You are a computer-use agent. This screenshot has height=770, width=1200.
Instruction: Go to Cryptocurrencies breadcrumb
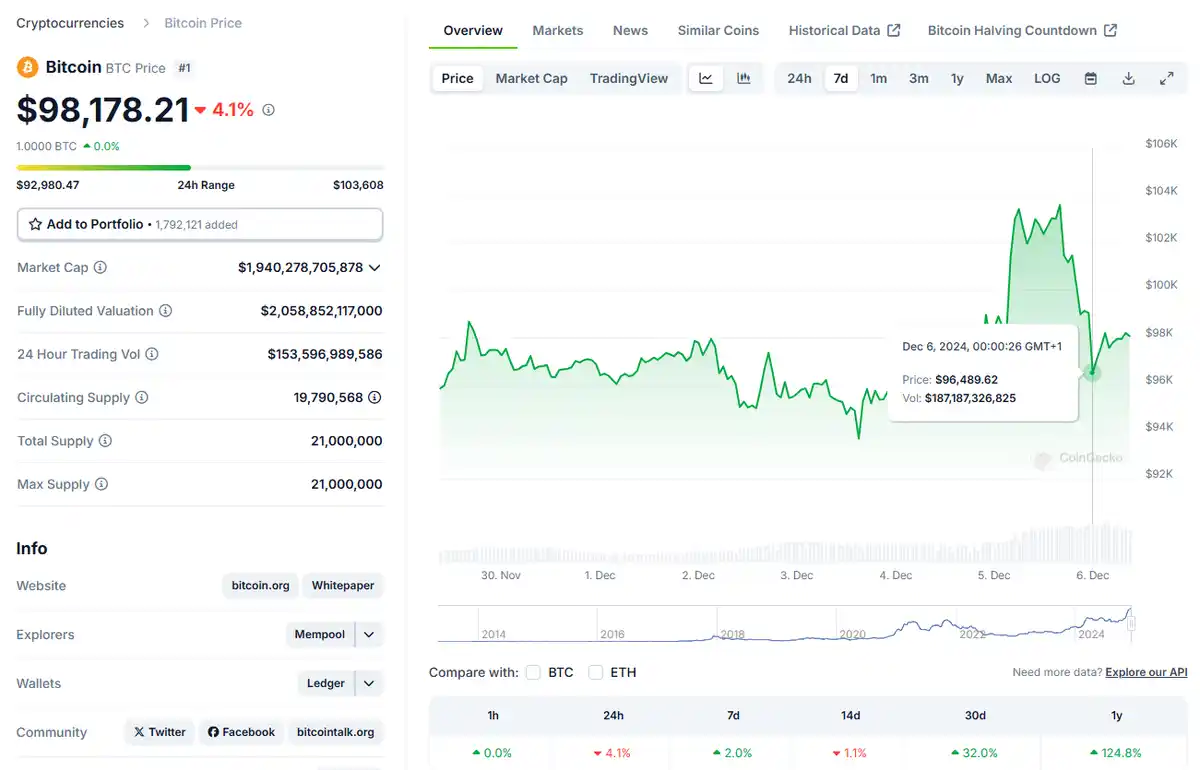pos(70,22)
